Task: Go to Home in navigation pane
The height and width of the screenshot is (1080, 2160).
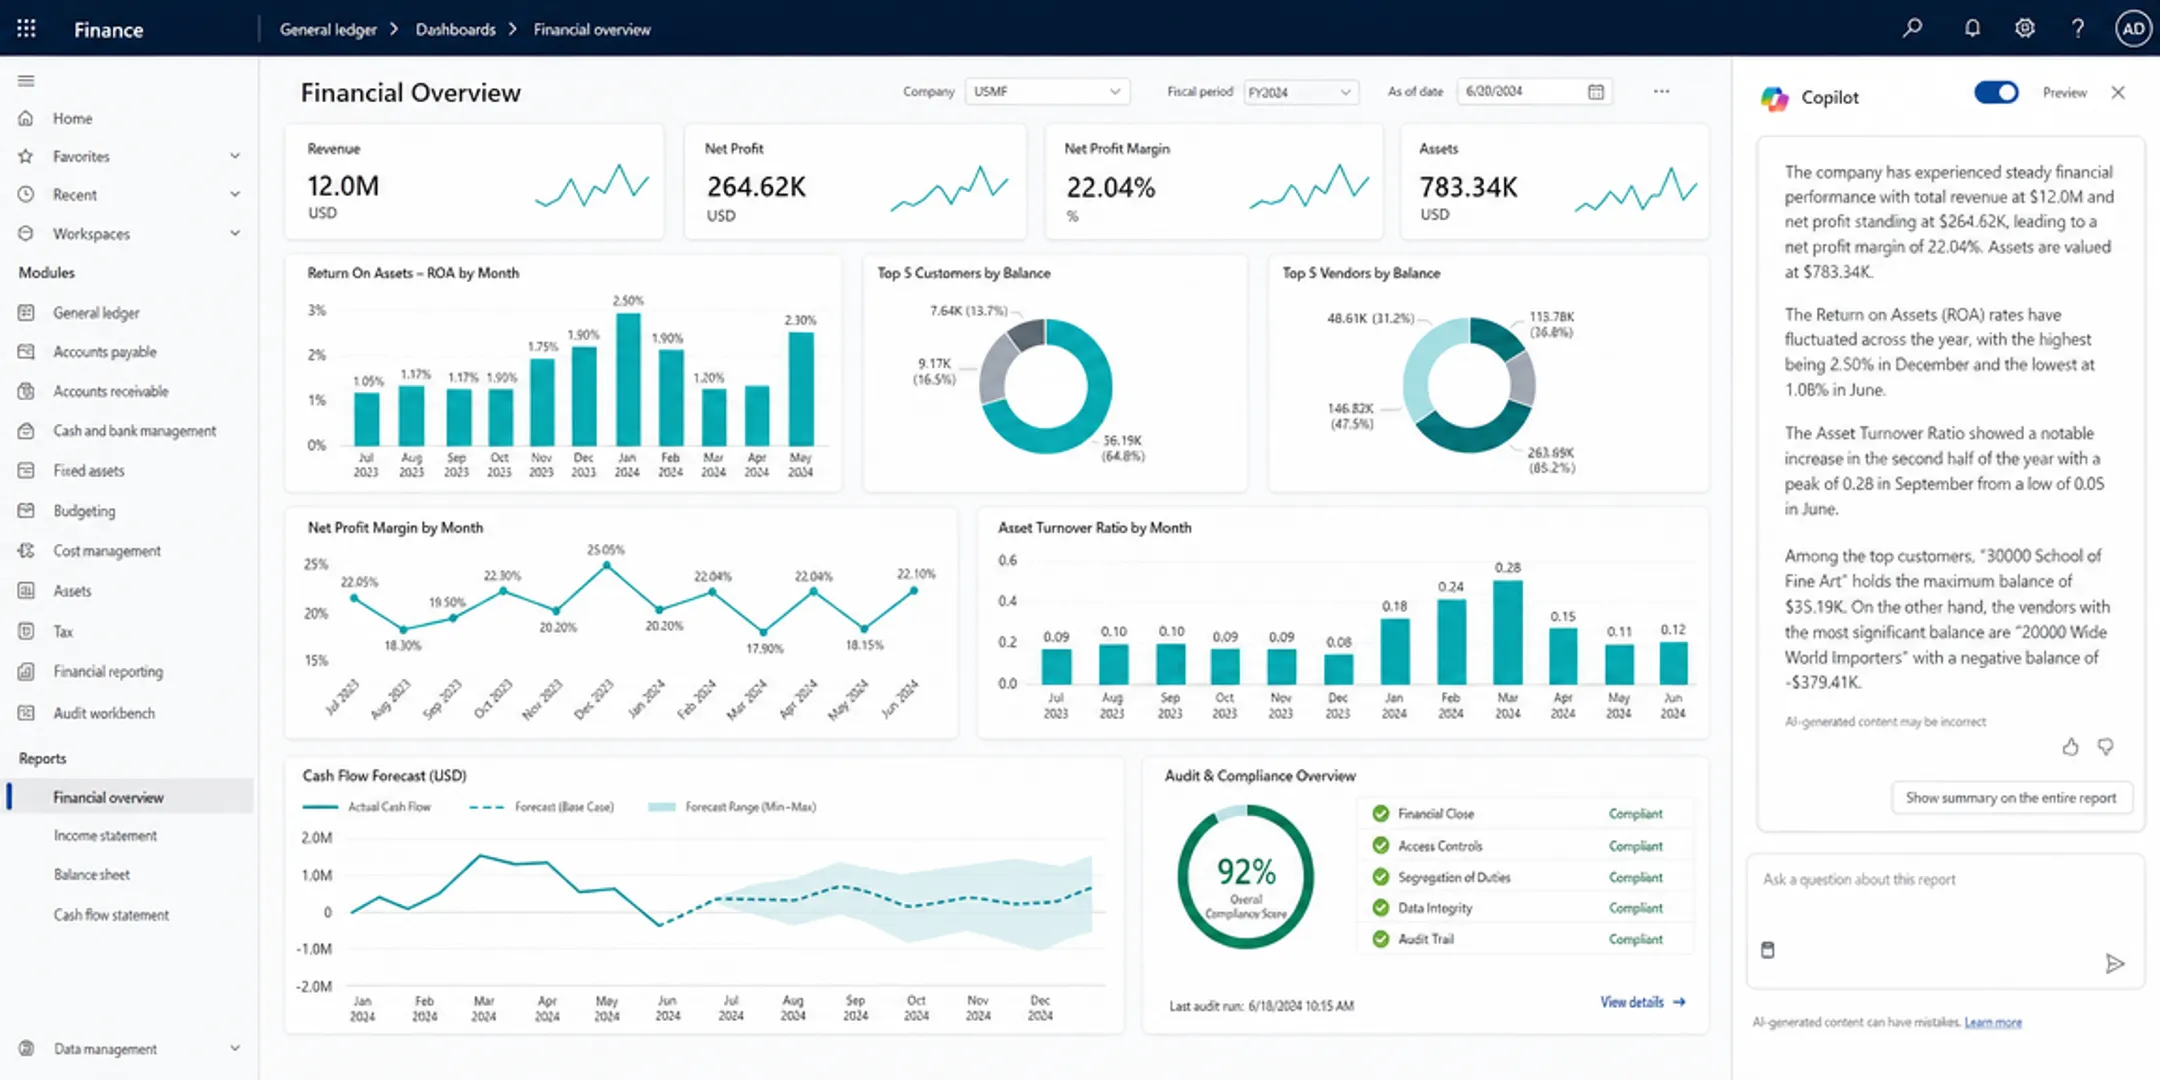Action: 72,118
